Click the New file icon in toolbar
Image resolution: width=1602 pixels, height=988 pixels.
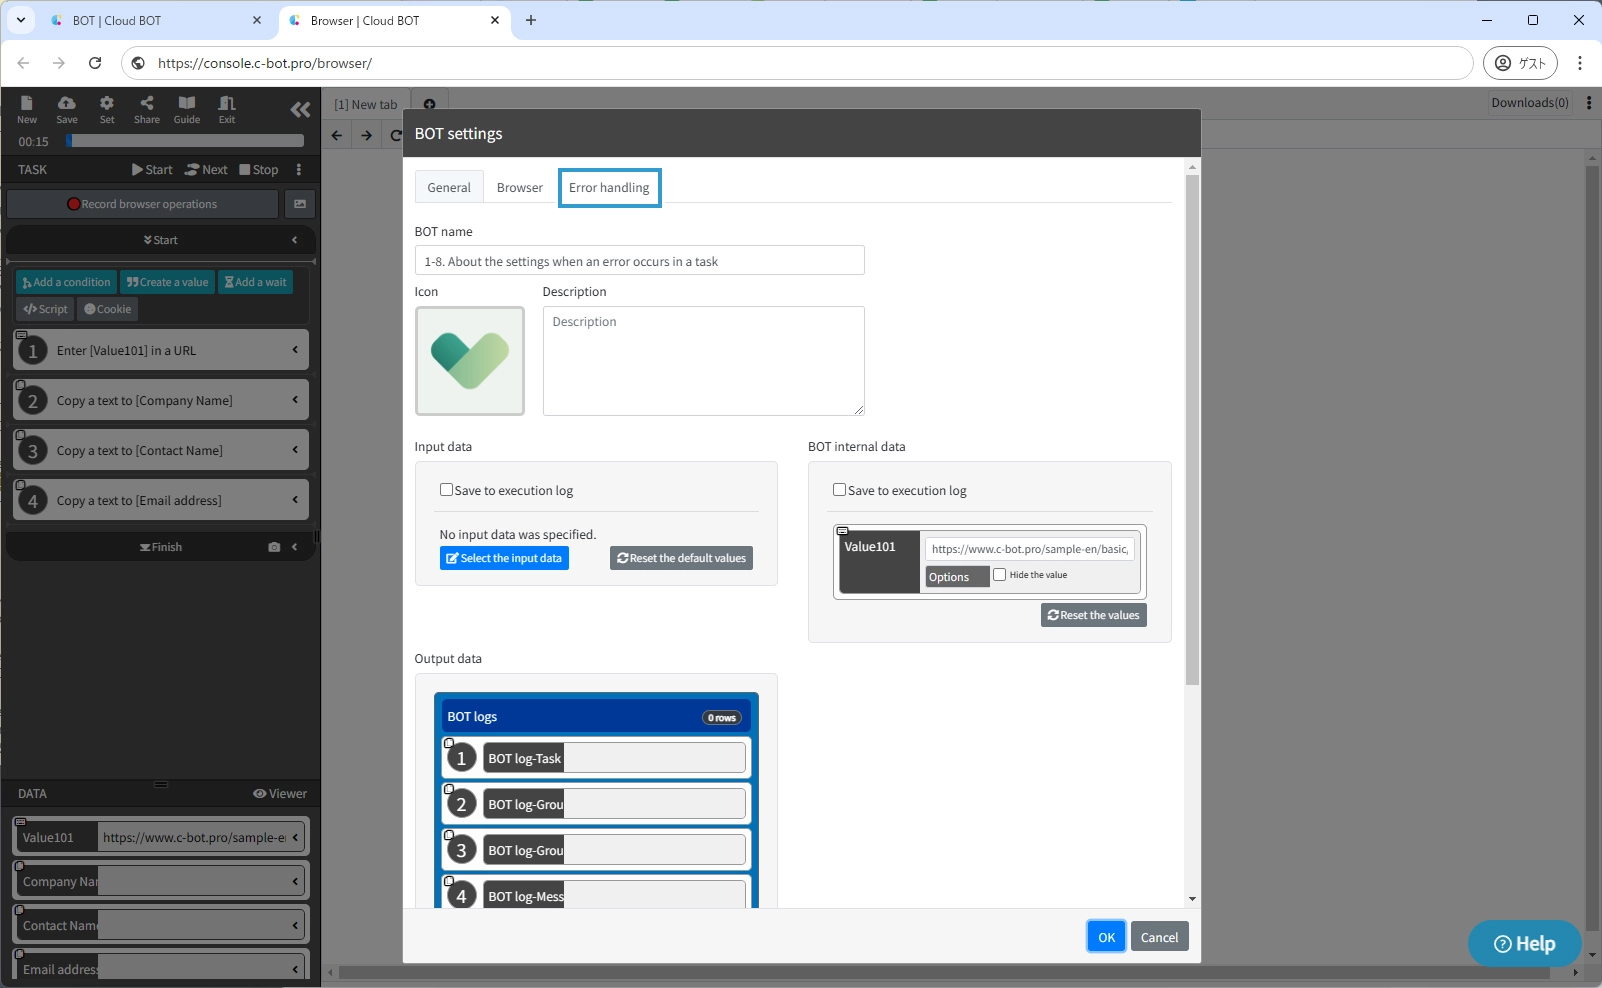[x=27, y=104]
